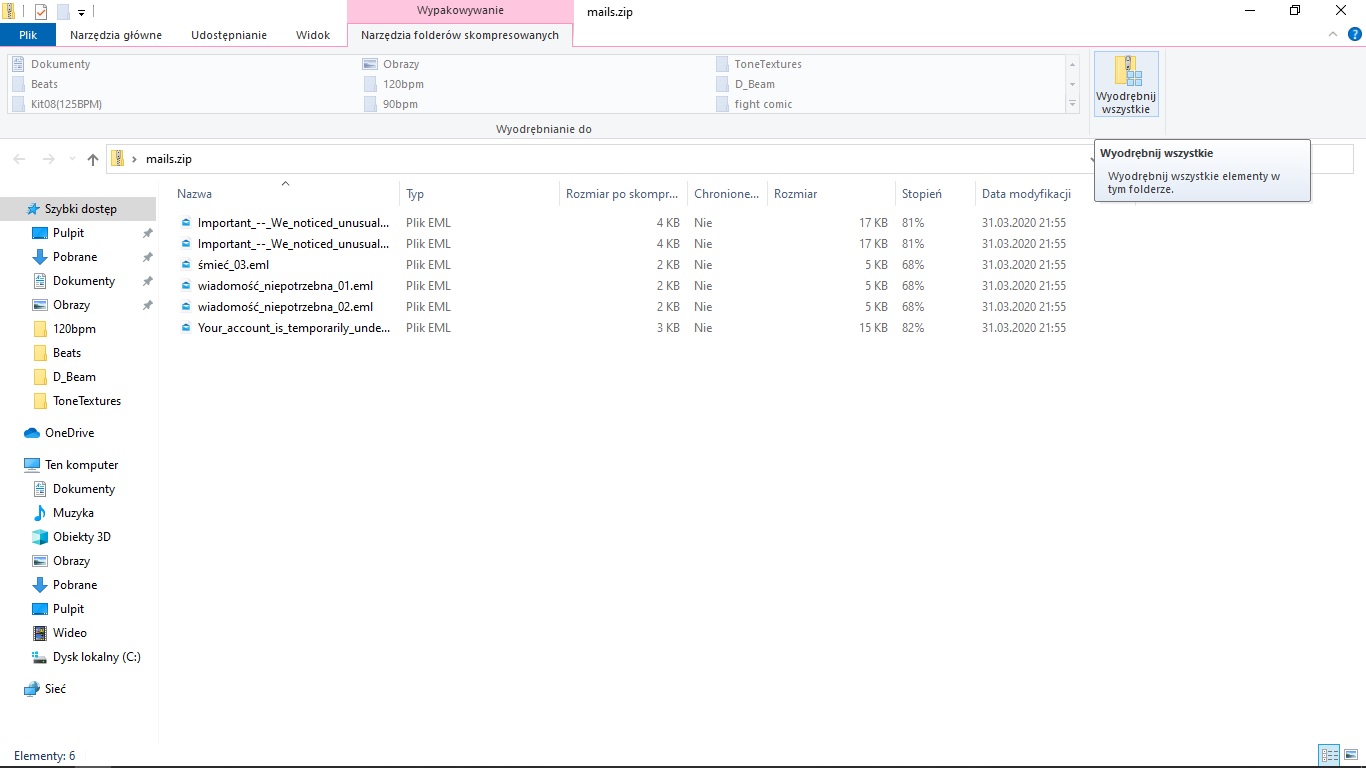Click the śmieć_03.eml file icon
The height and width of the screenshot is (768, 1366).
[x=185, y=265]
